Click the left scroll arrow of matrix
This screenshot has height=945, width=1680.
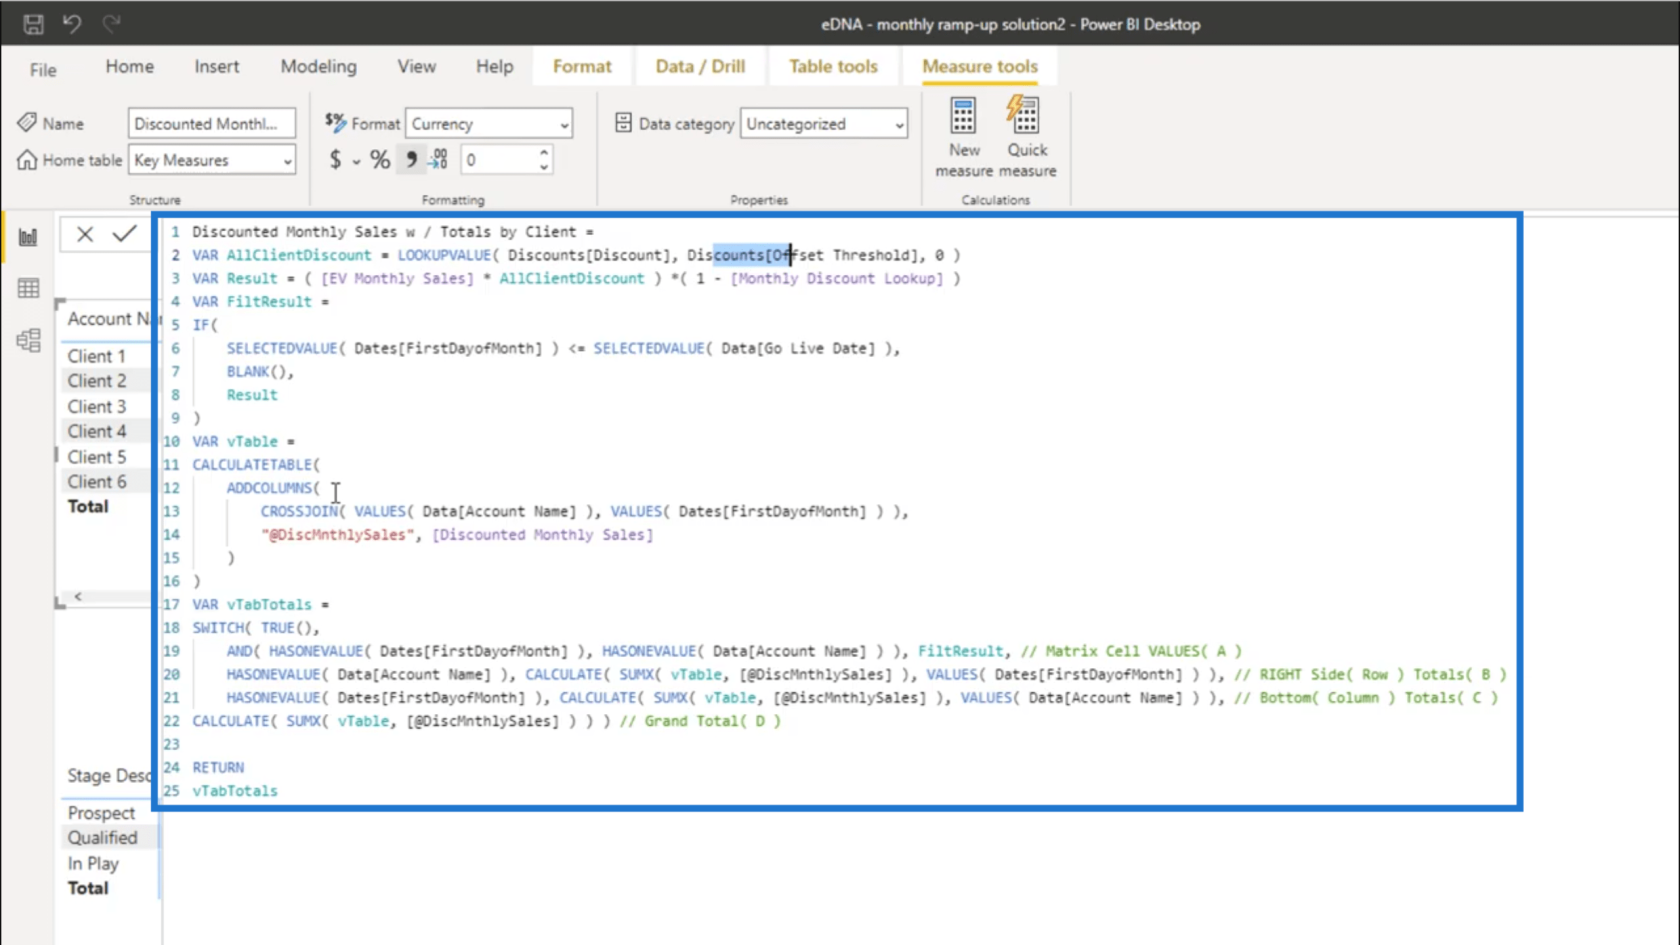coord(77,597)
